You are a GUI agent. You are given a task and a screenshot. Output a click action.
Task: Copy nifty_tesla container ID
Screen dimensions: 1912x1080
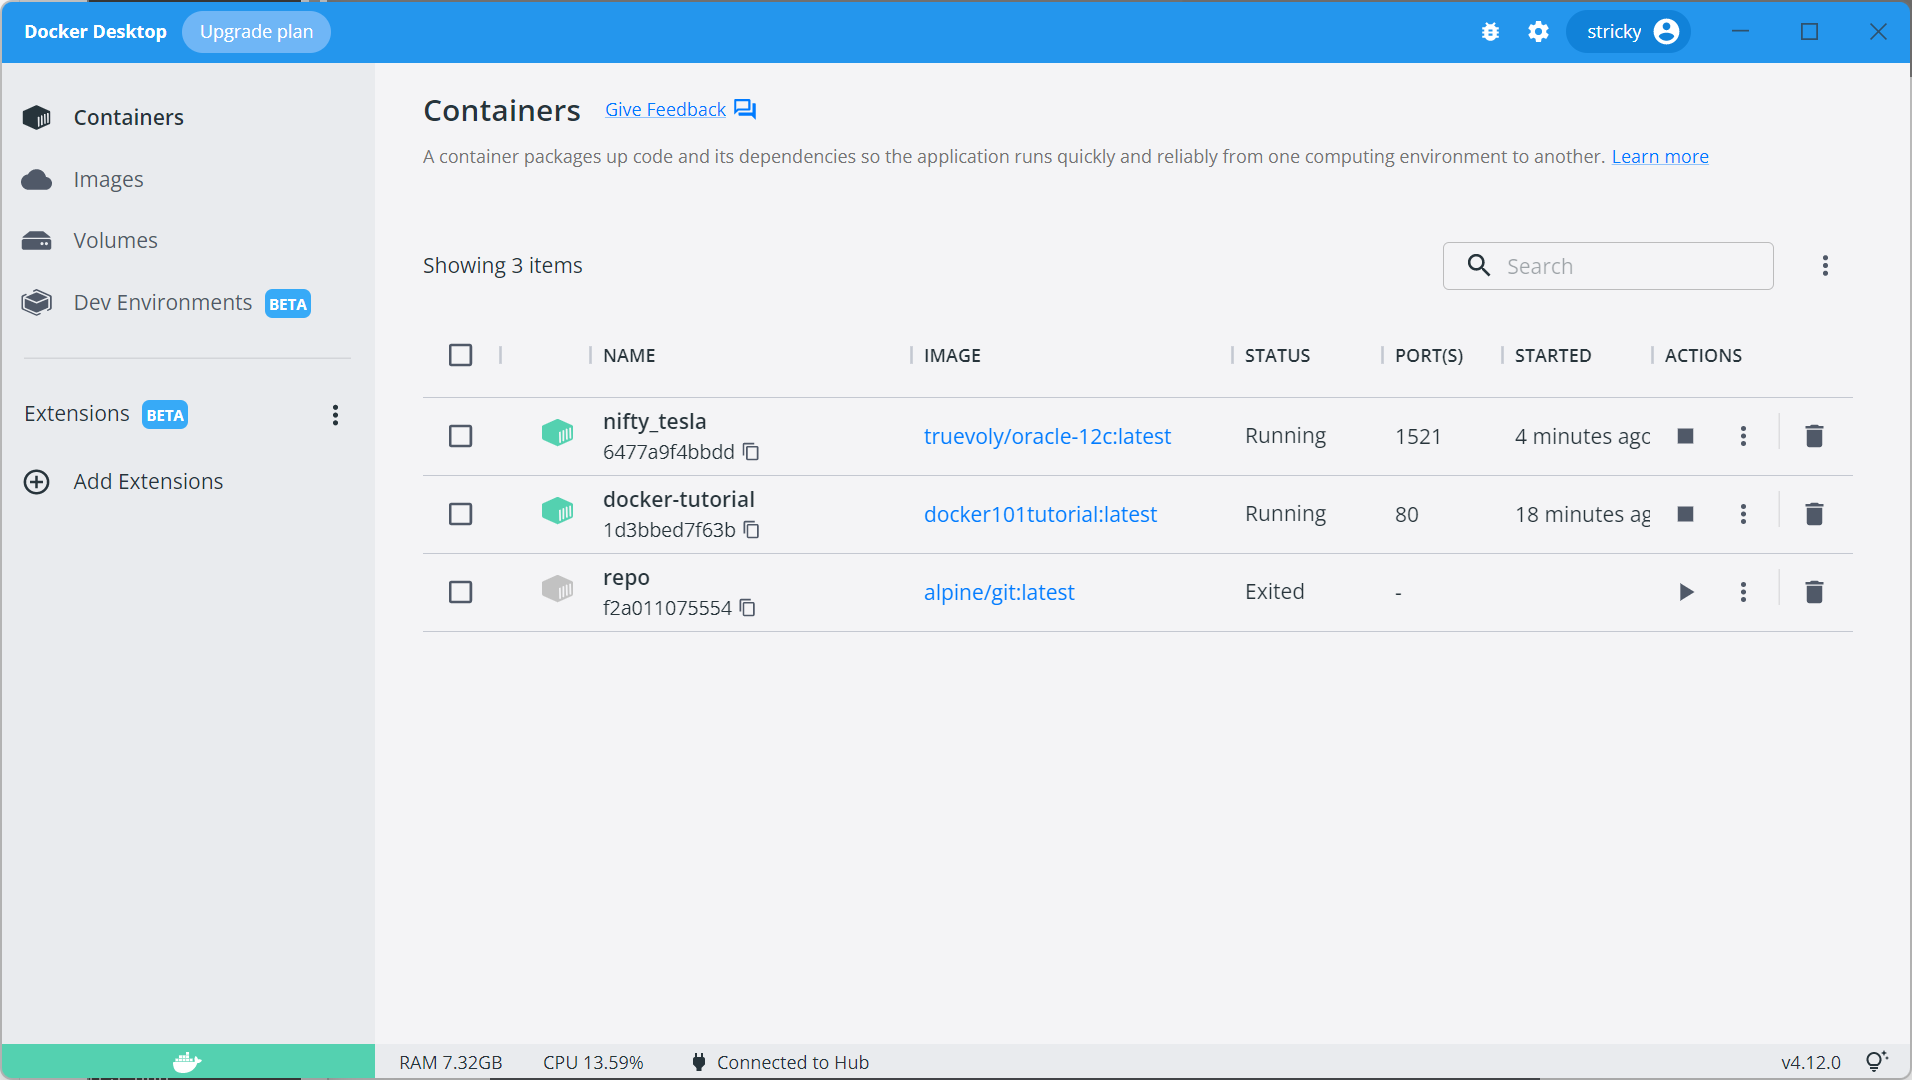[x=751, y=452]
